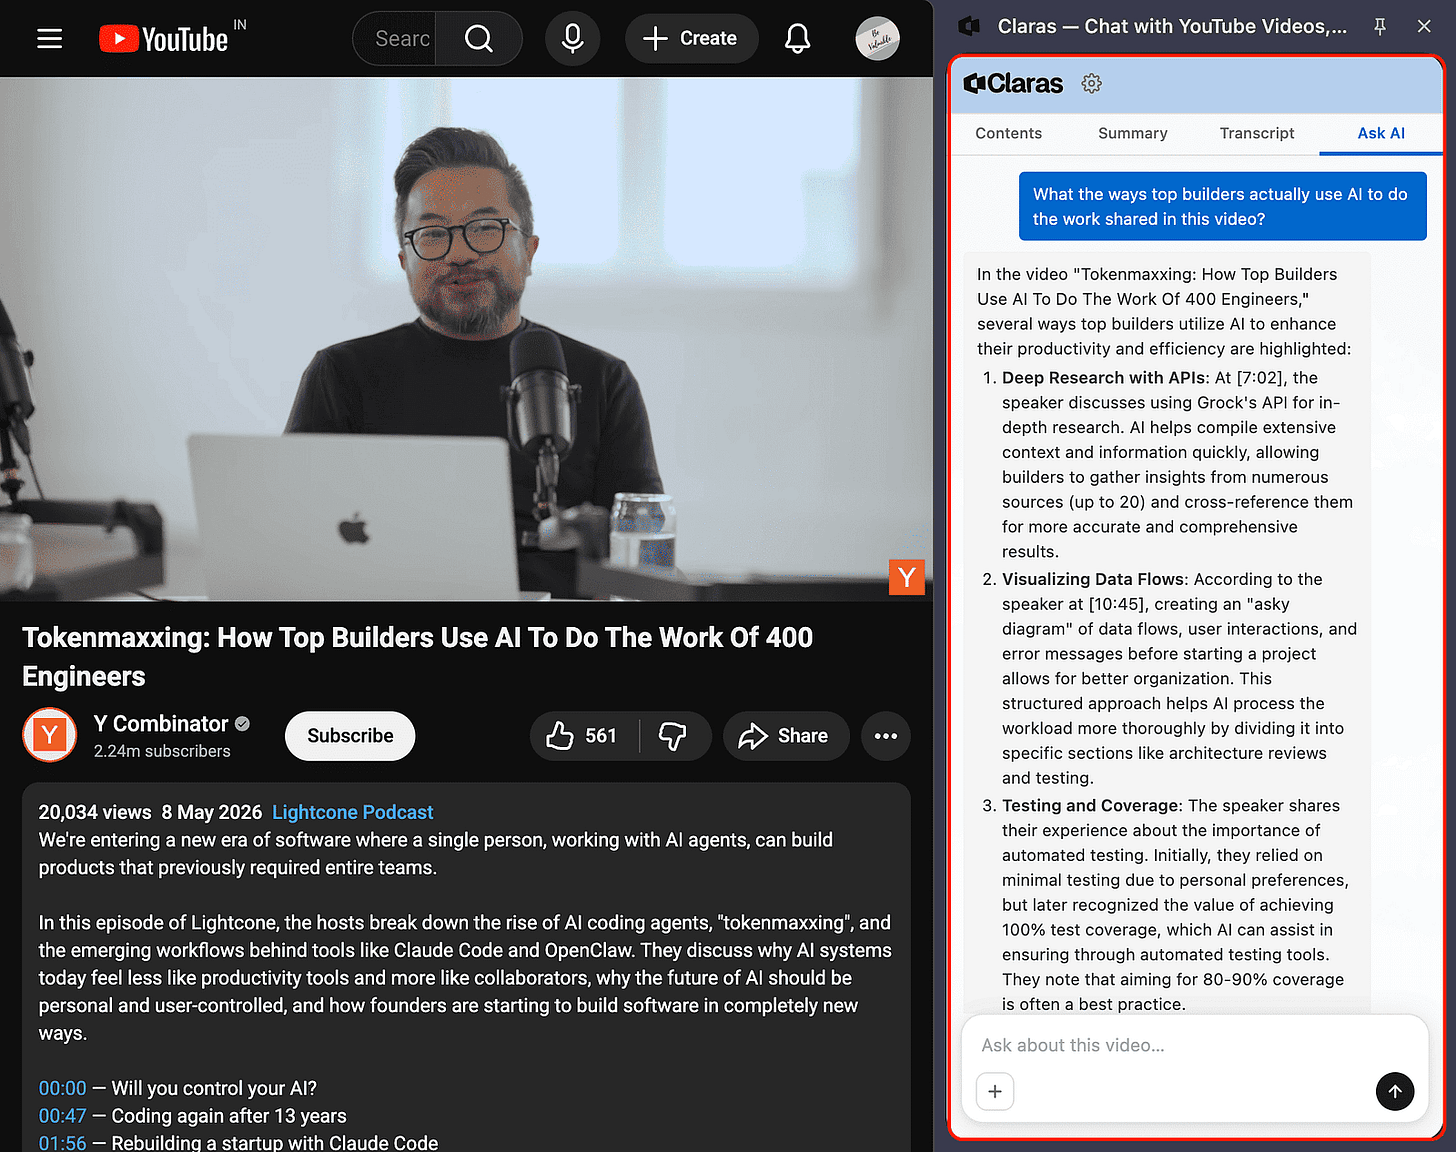The image size is (1456, 1152).
Task: Click the 'Ask about this video...' input
Action: [1194, 1045]
